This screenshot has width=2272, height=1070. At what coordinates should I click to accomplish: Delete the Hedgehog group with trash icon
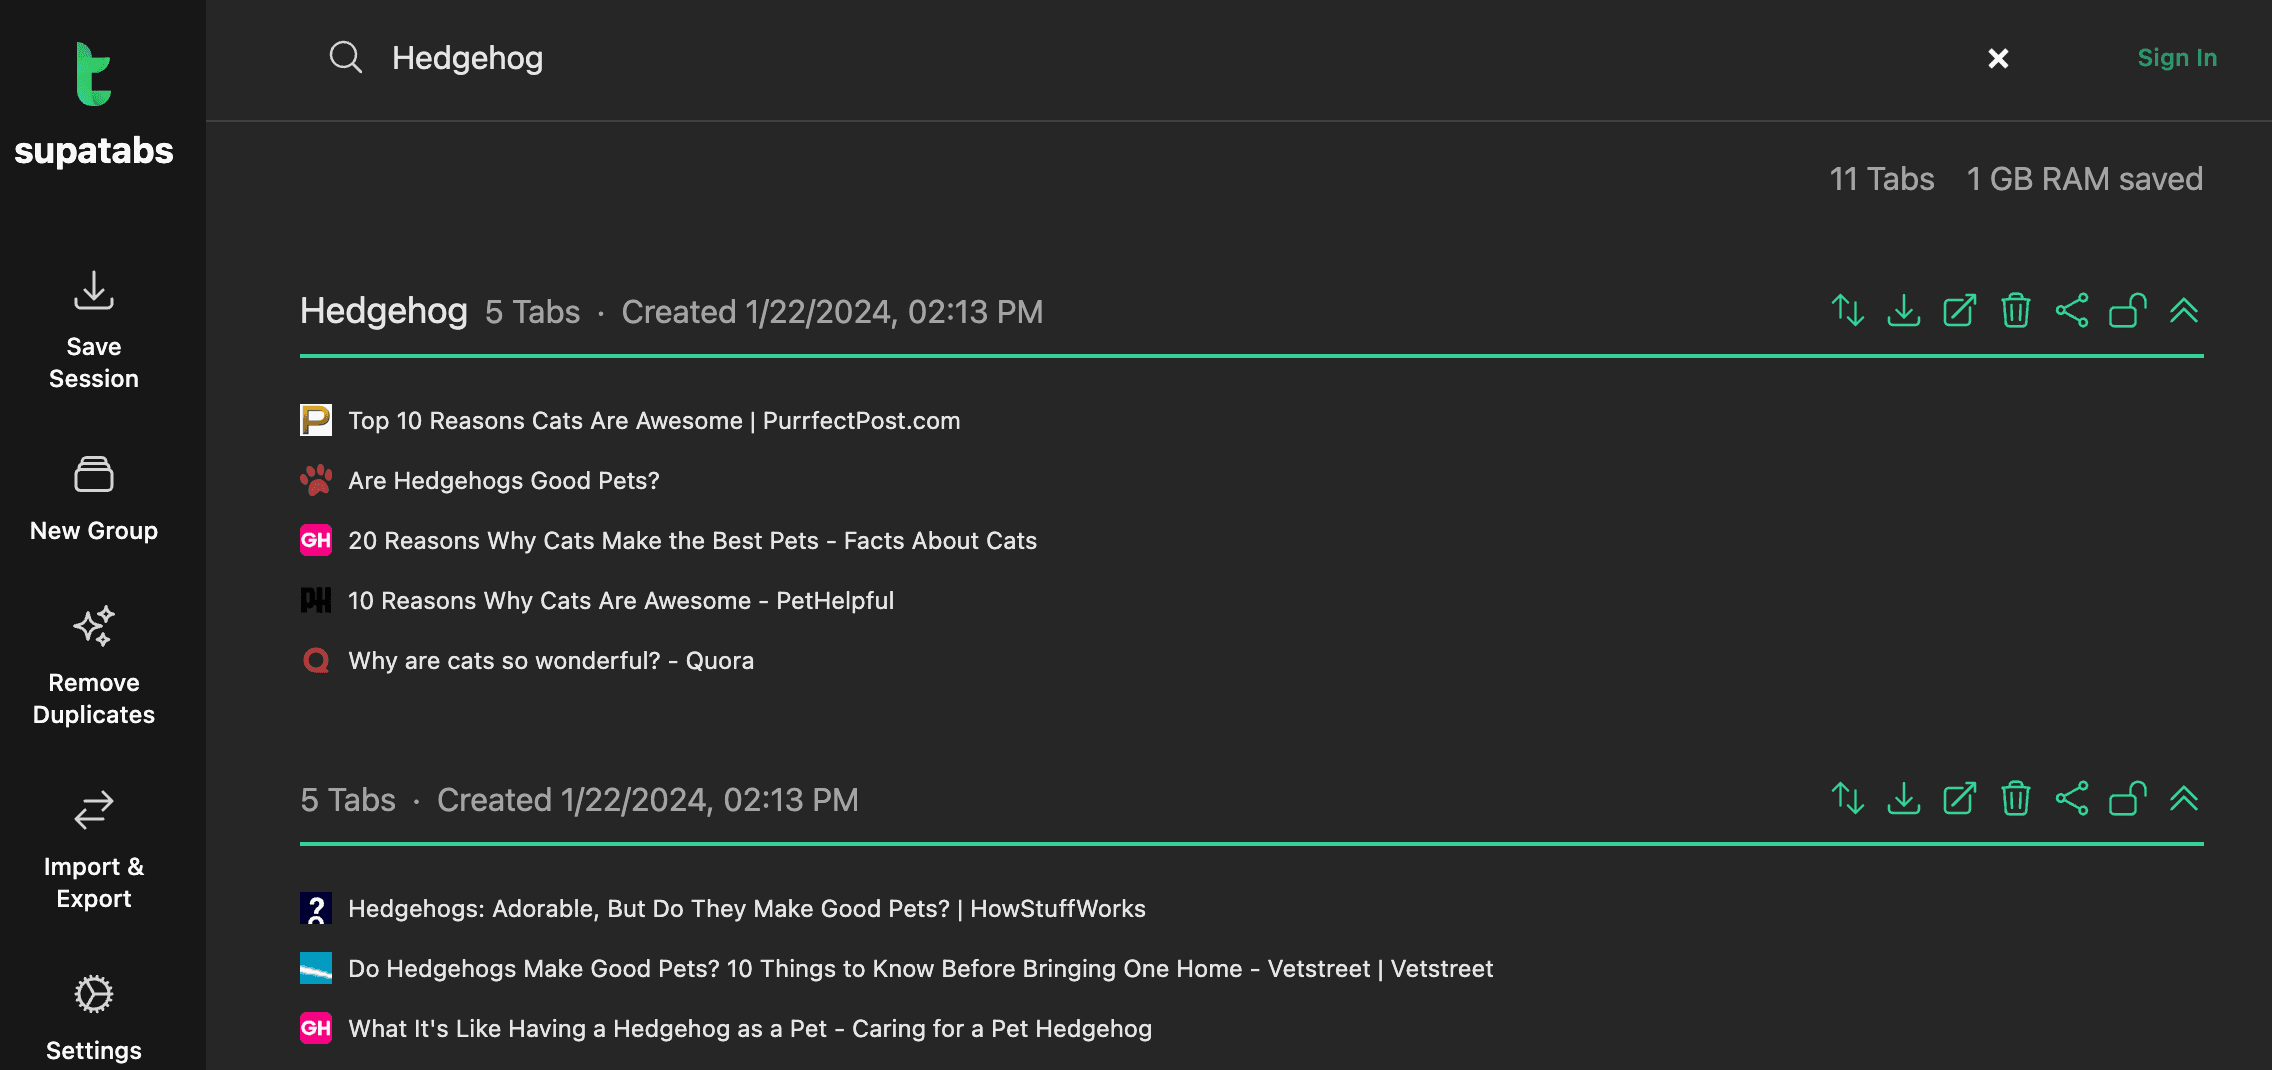(2015, 311)
